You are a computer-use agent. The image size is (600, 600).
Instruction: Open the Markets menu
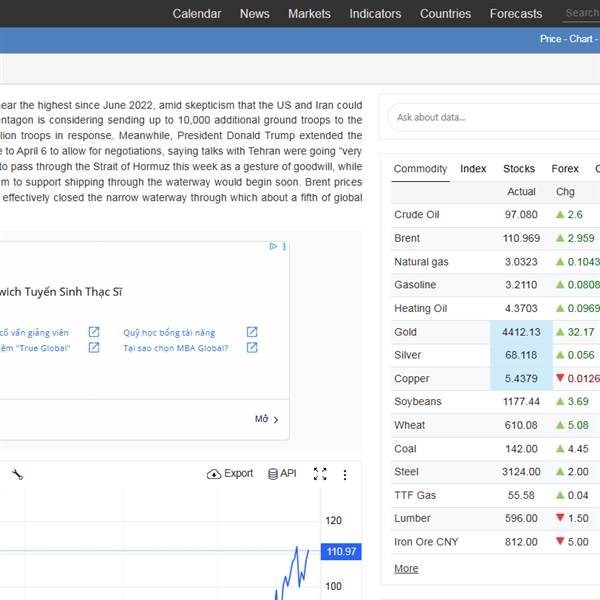coord(309,14)
